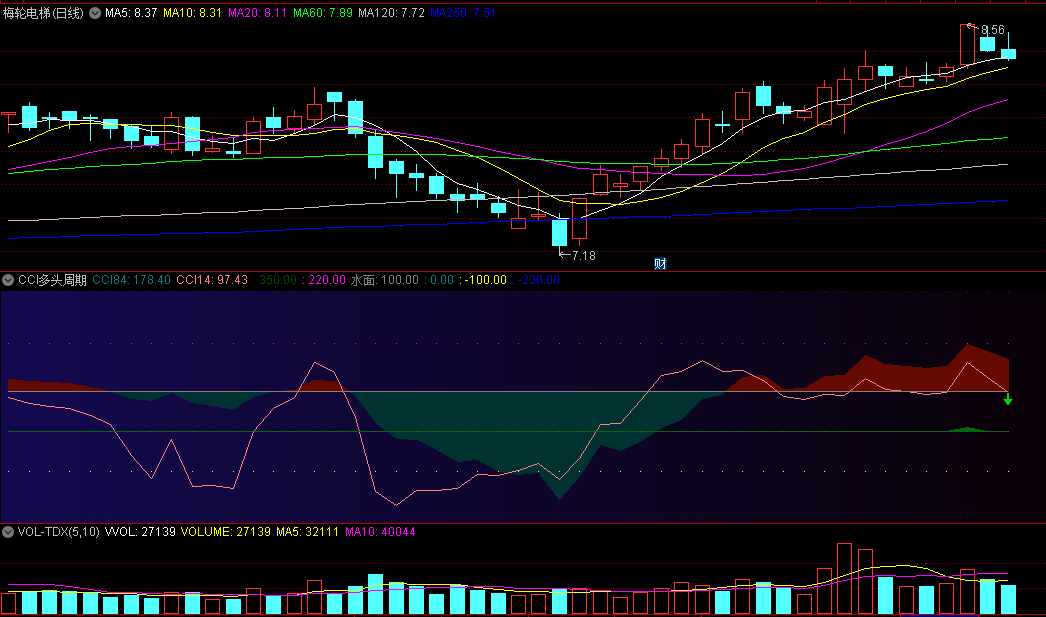This screenshot has width=1046, height=617.
Task: Click the MA120: 7.72 label
Action: click(x=391, y=13)
